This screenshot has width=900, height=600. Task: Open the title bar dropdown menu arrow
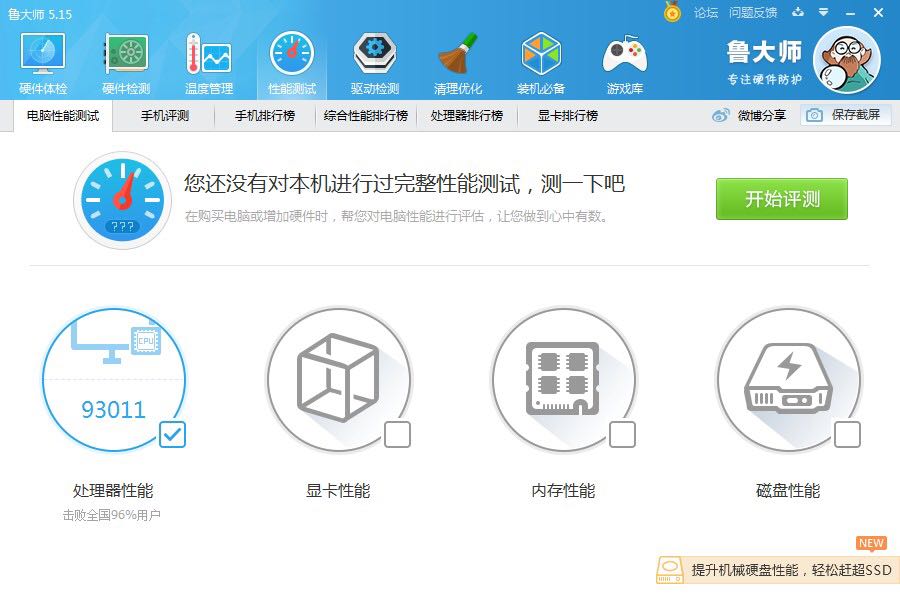[824, 12]
